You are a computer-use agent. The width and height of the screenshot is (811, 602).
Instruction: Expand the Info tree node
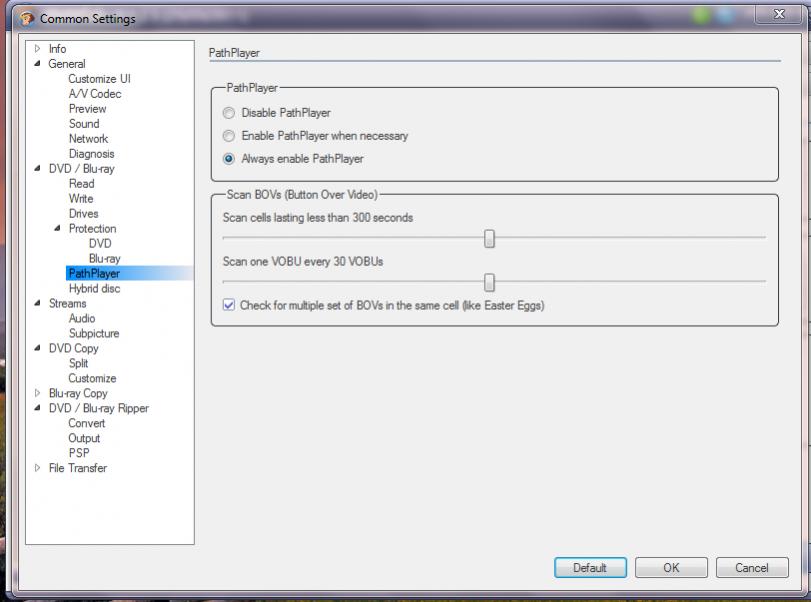(37, 49)
